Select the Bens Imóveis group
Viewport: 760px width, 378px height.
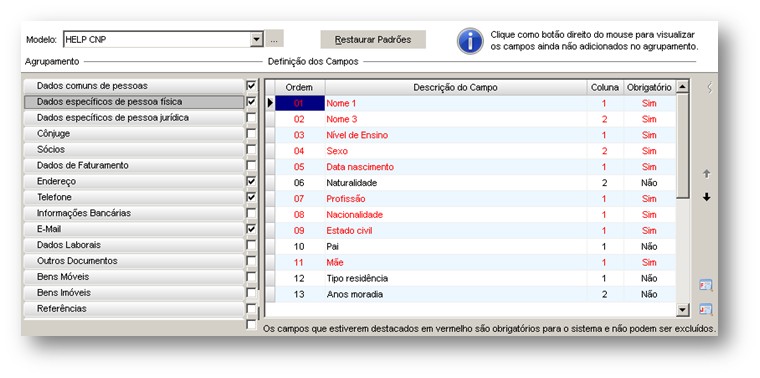[134, 293]
